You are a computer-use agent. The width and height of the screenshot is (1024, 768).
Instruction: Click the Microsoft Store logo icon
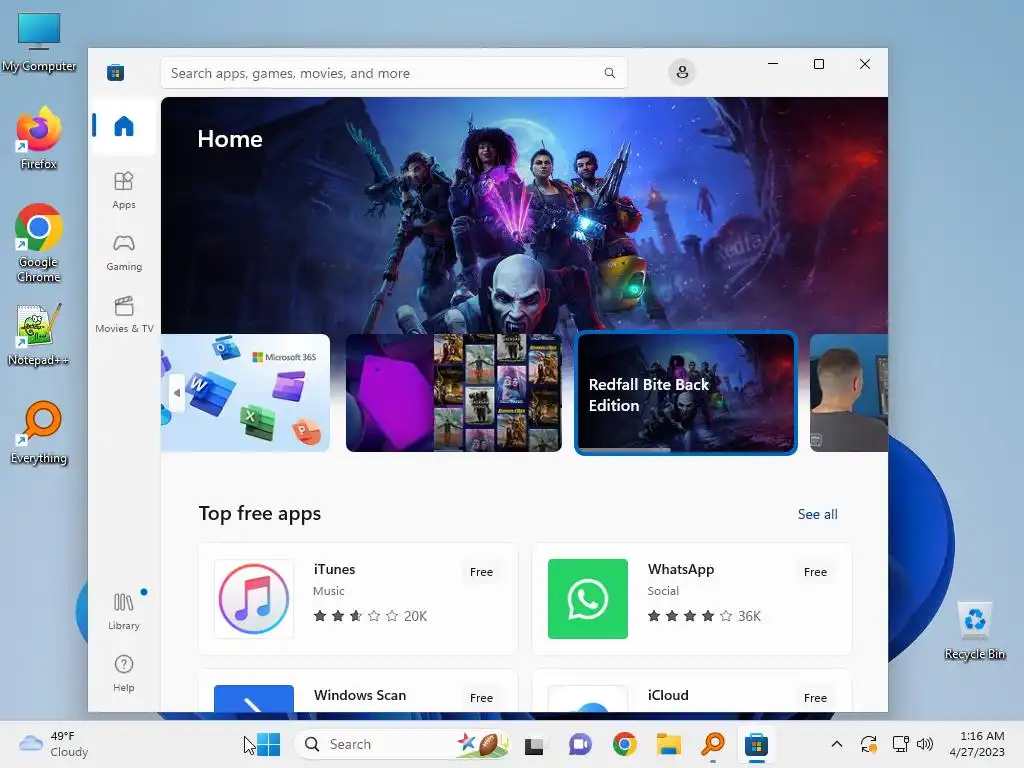tap(116, 72)
